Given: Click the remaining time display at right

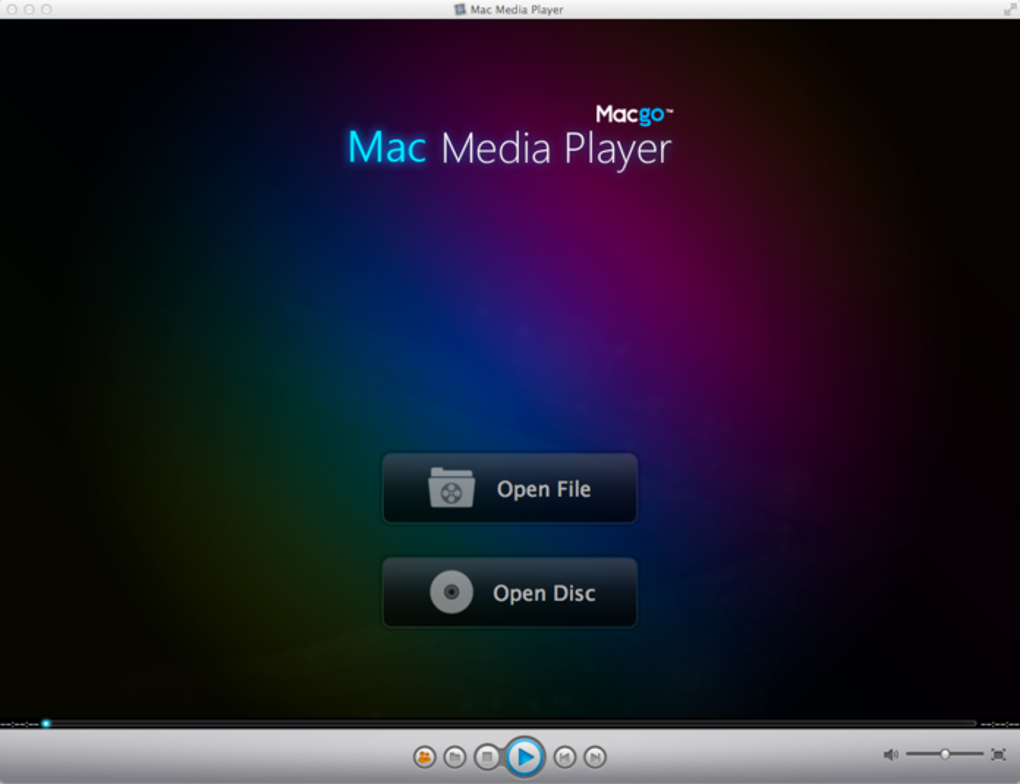Looking at the screenshot, I should point(1000,724).
